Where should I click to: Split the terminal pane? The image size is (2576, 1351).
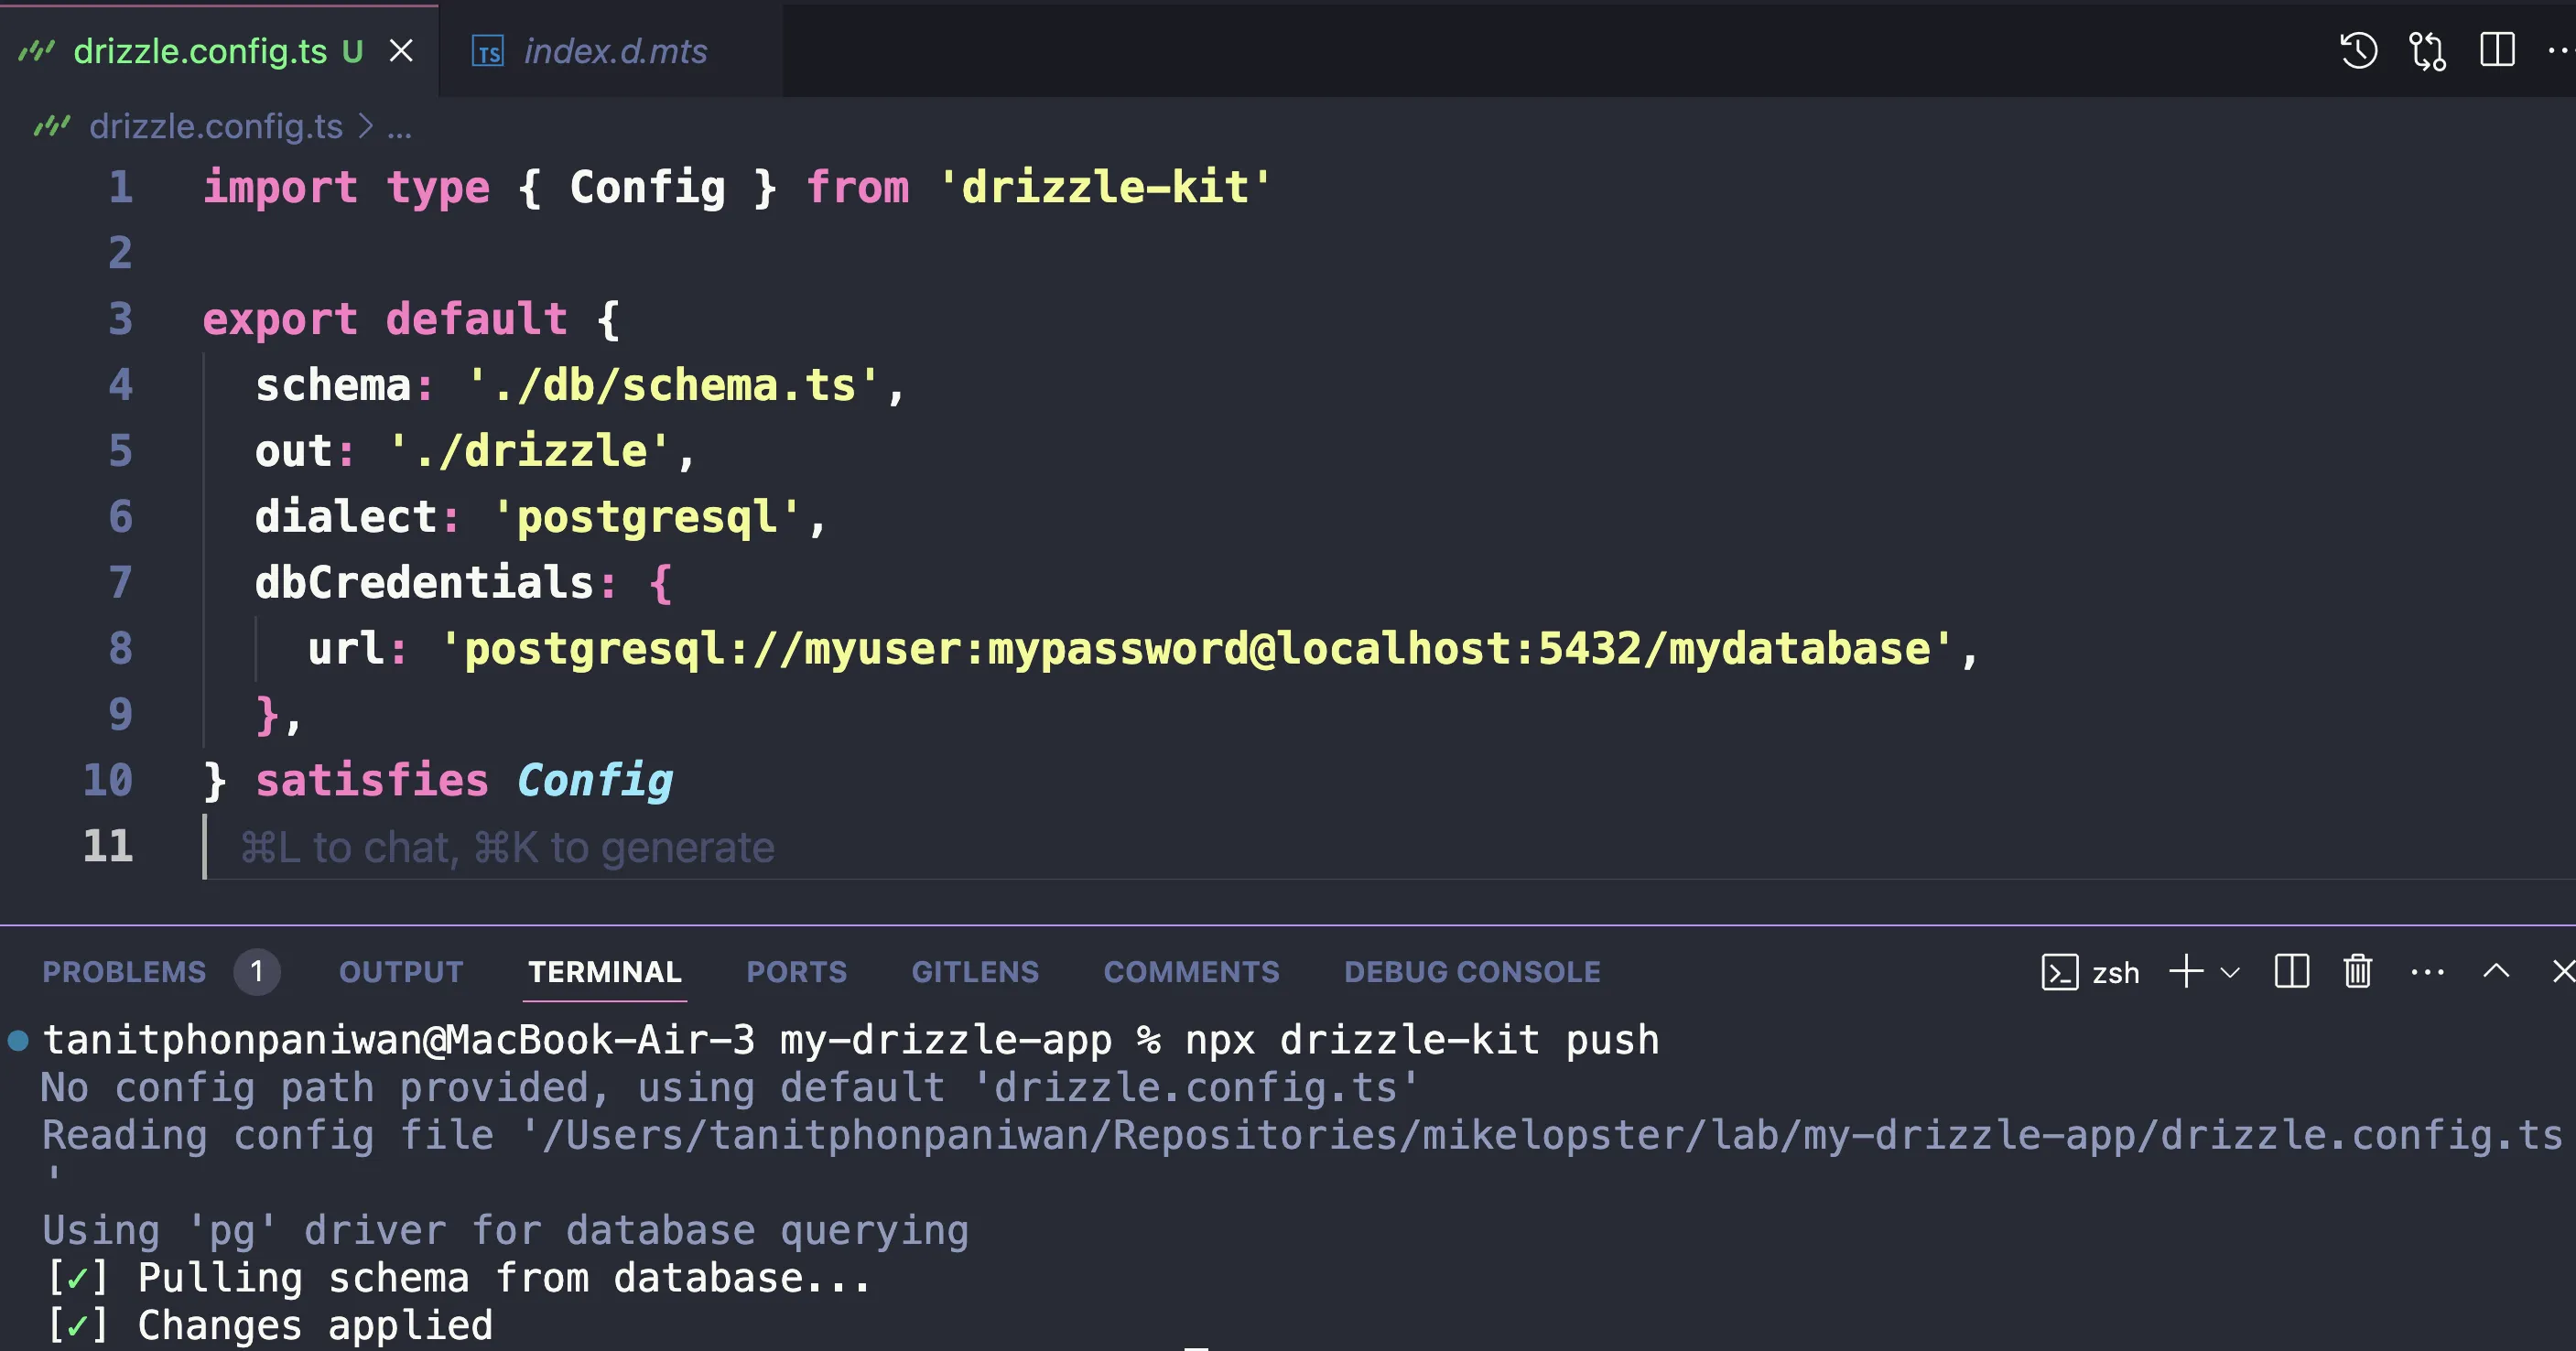[2291, 971]
